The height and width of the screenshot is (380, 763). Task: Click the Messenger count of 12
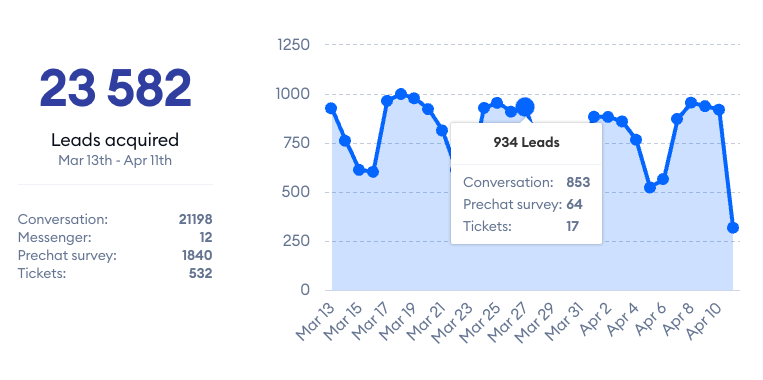[x=206, y=237]
